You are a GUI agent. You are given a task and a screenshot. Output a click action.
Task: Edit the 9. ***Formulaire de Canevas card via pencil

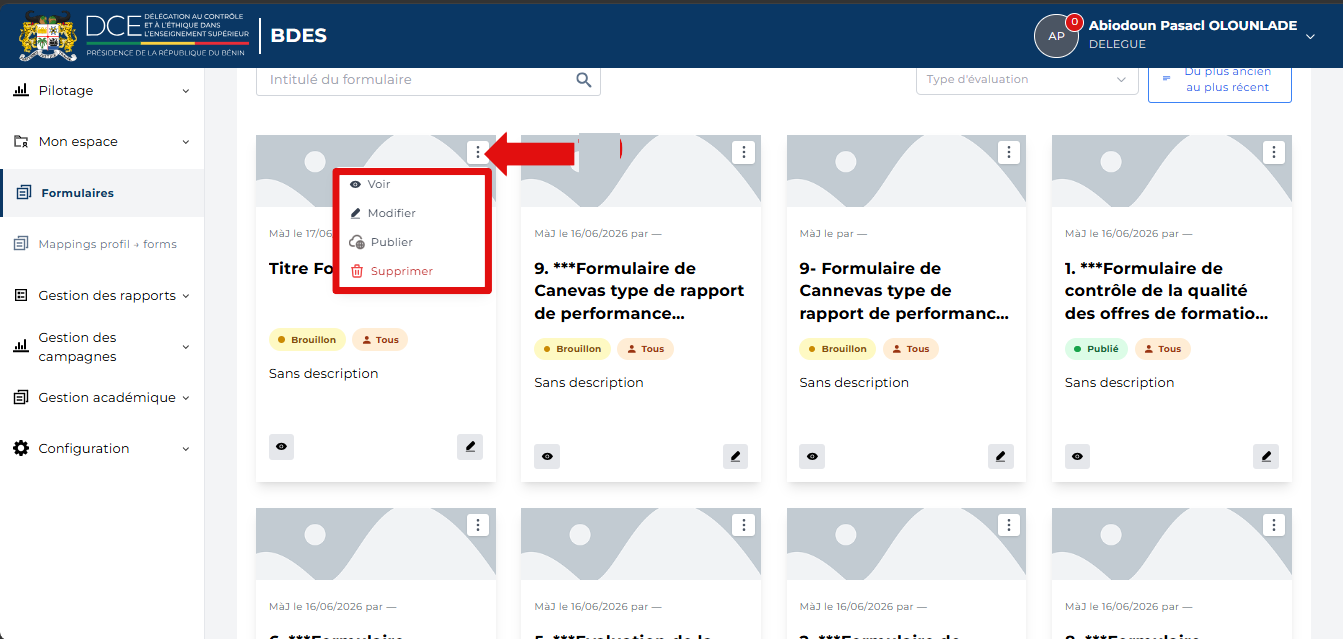click(x=736, y=456)
